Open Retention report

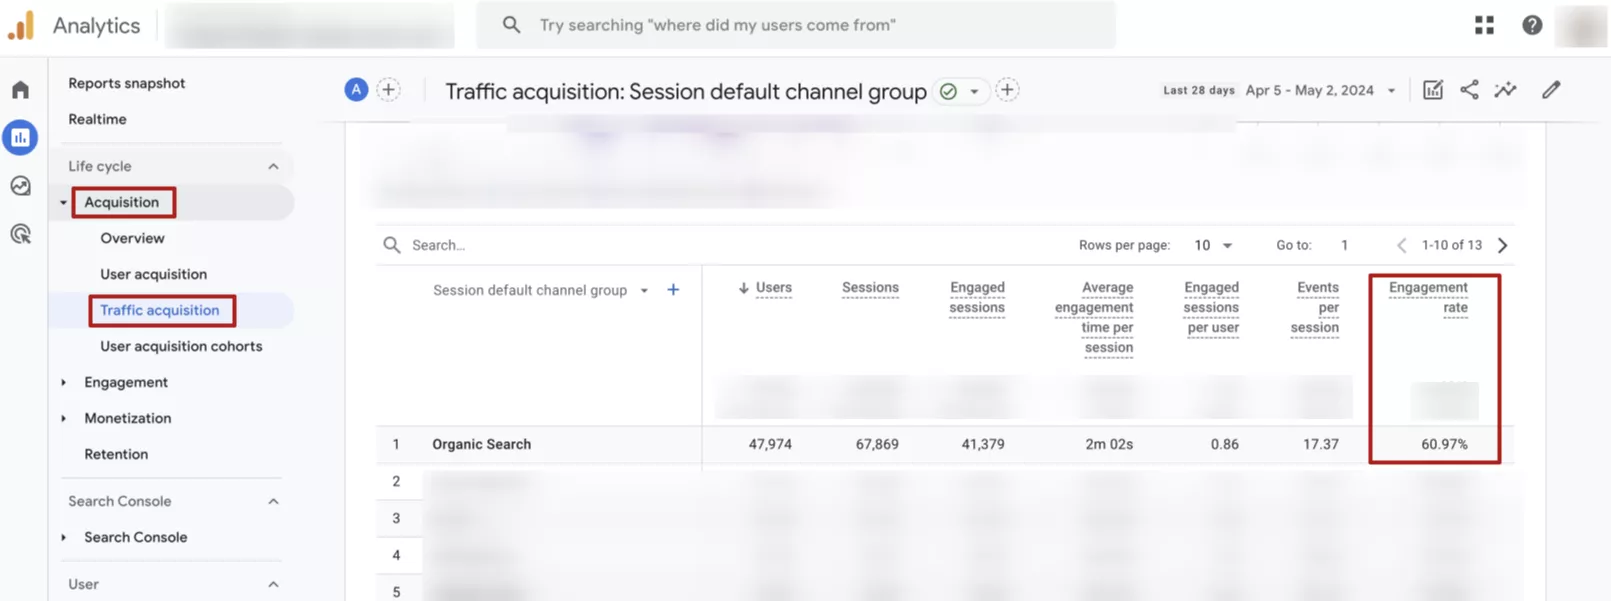click(116, 454)
